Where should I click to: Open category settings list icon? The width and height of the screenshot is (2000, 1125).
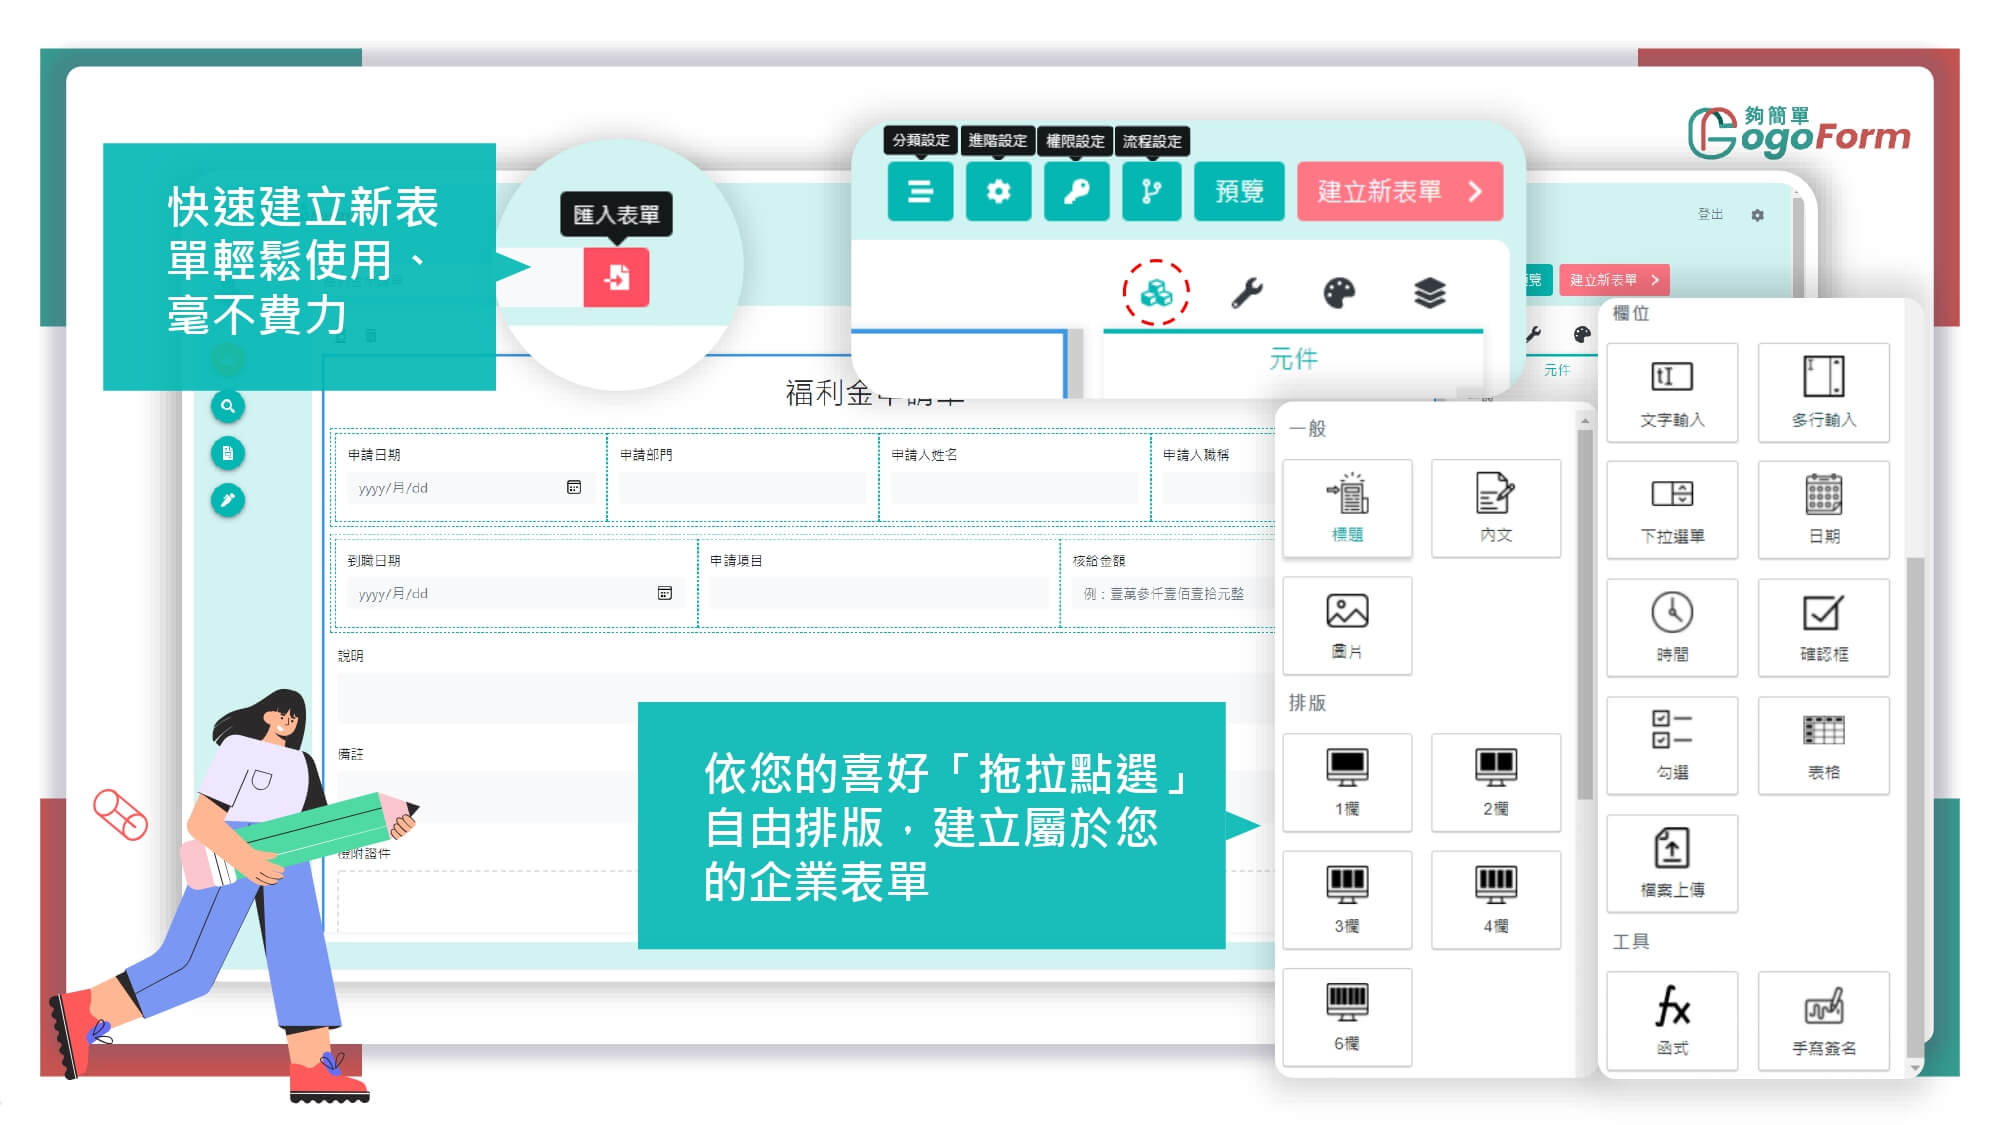point(920,191)
